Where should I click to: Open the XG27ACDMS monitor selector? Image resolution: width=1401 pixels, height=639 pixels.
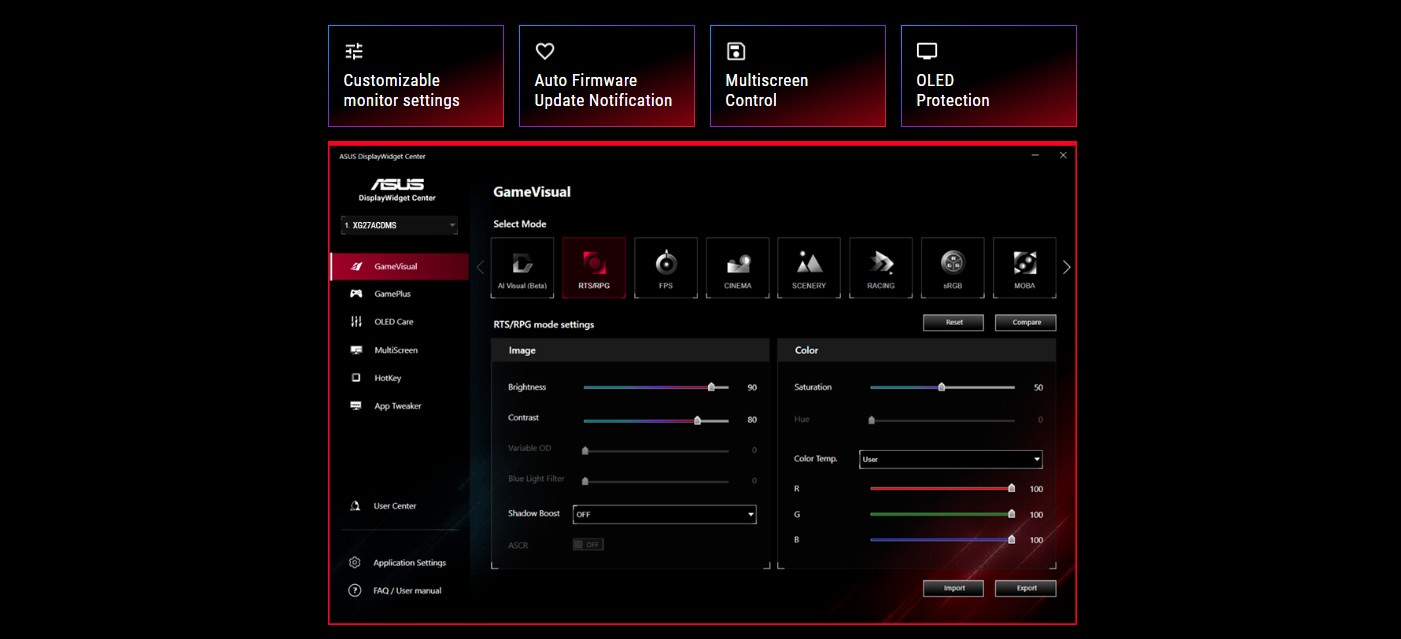pos(399,226)
